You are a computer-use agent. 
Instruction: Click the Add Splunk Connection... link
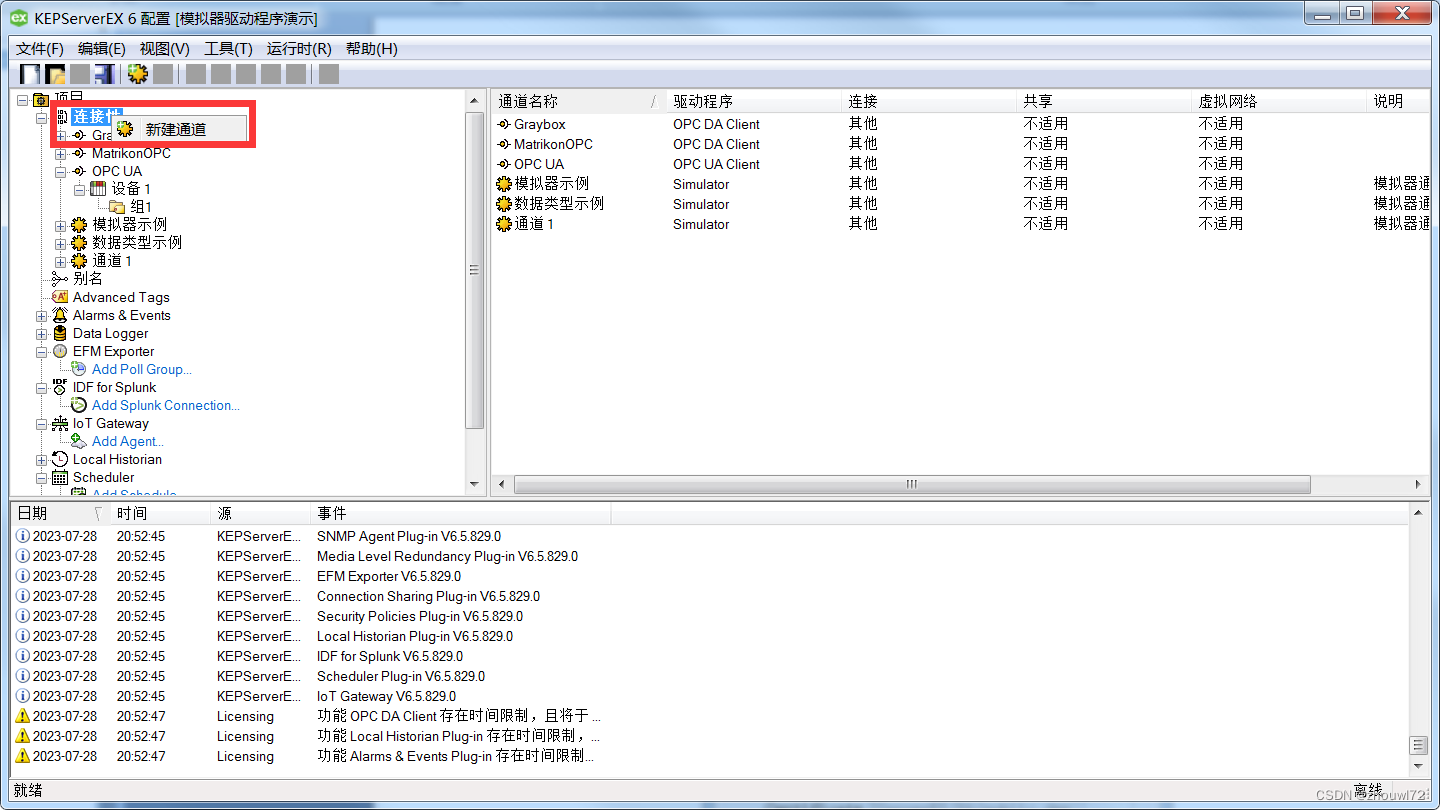[164, 405]
